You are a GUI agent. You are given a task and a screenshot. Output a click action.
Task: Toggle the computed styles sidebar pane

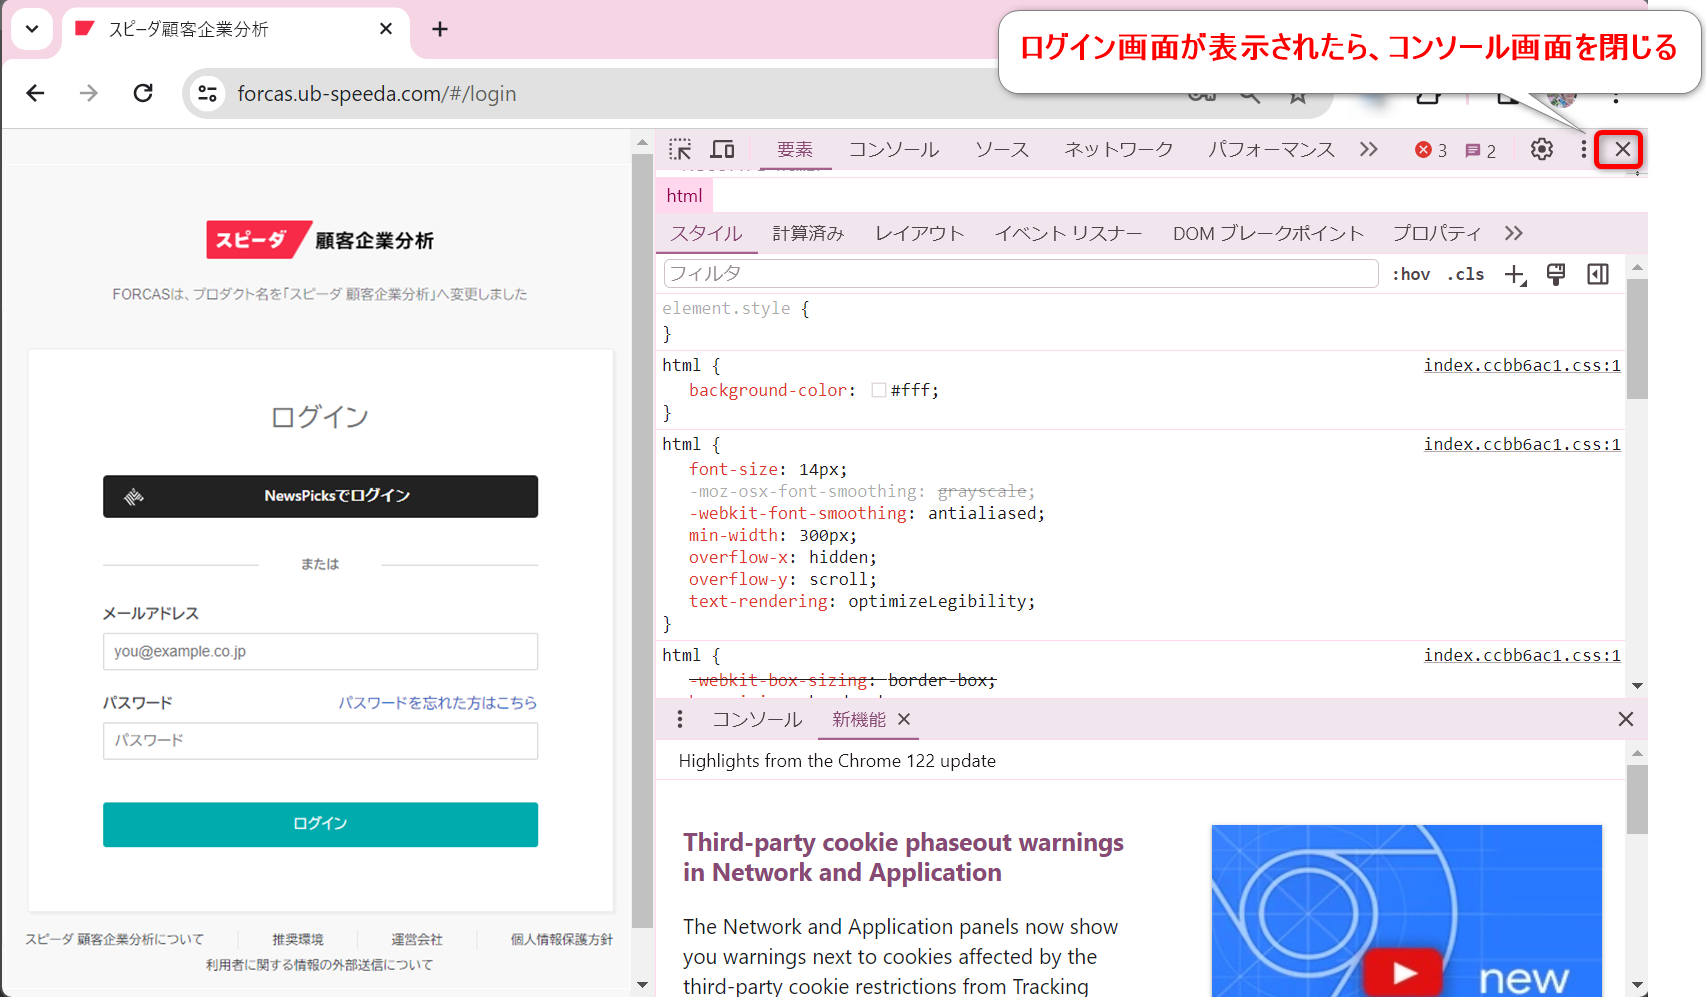(1597, 275)
